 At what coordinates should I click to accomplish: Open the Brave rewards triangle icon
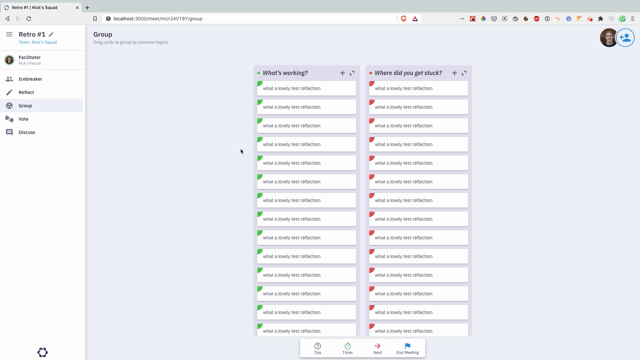[x=415, y=19]
